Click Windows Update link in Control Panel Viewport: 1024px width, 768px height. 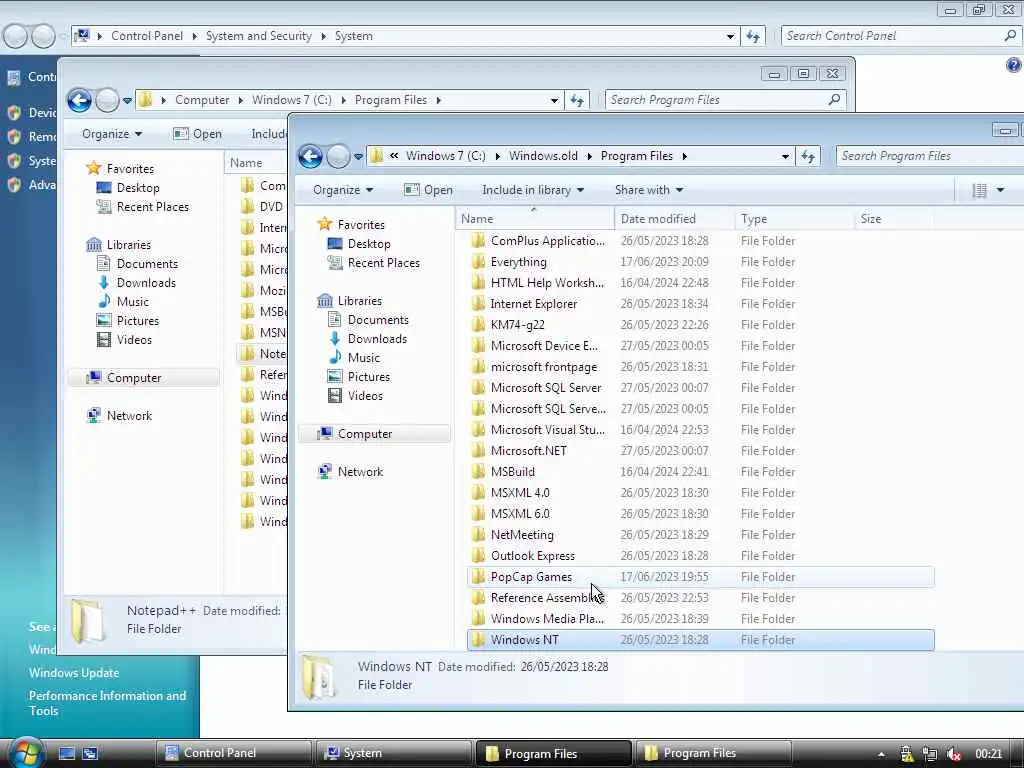tap(74, 673)
